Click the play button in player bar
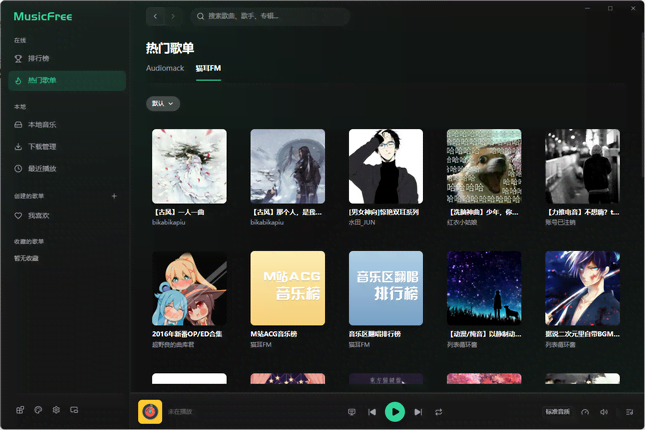 tap(395, 411)
